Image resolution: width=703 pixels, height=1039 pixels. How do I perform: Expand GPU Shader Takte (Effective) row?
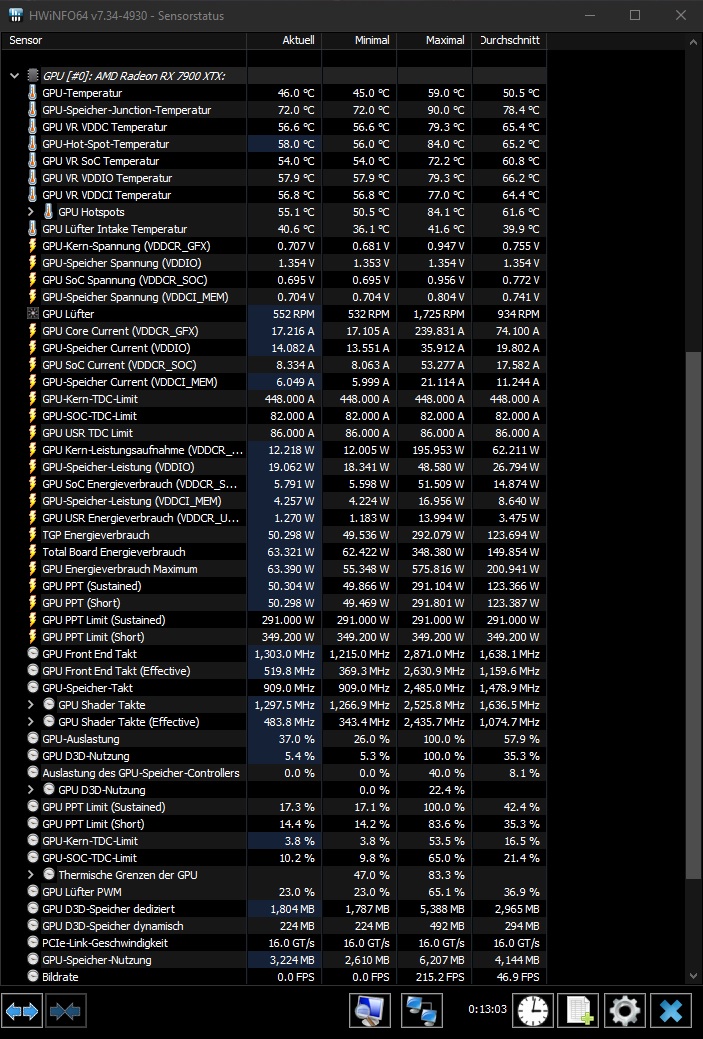pyautogui.click(x=30, y=722)
